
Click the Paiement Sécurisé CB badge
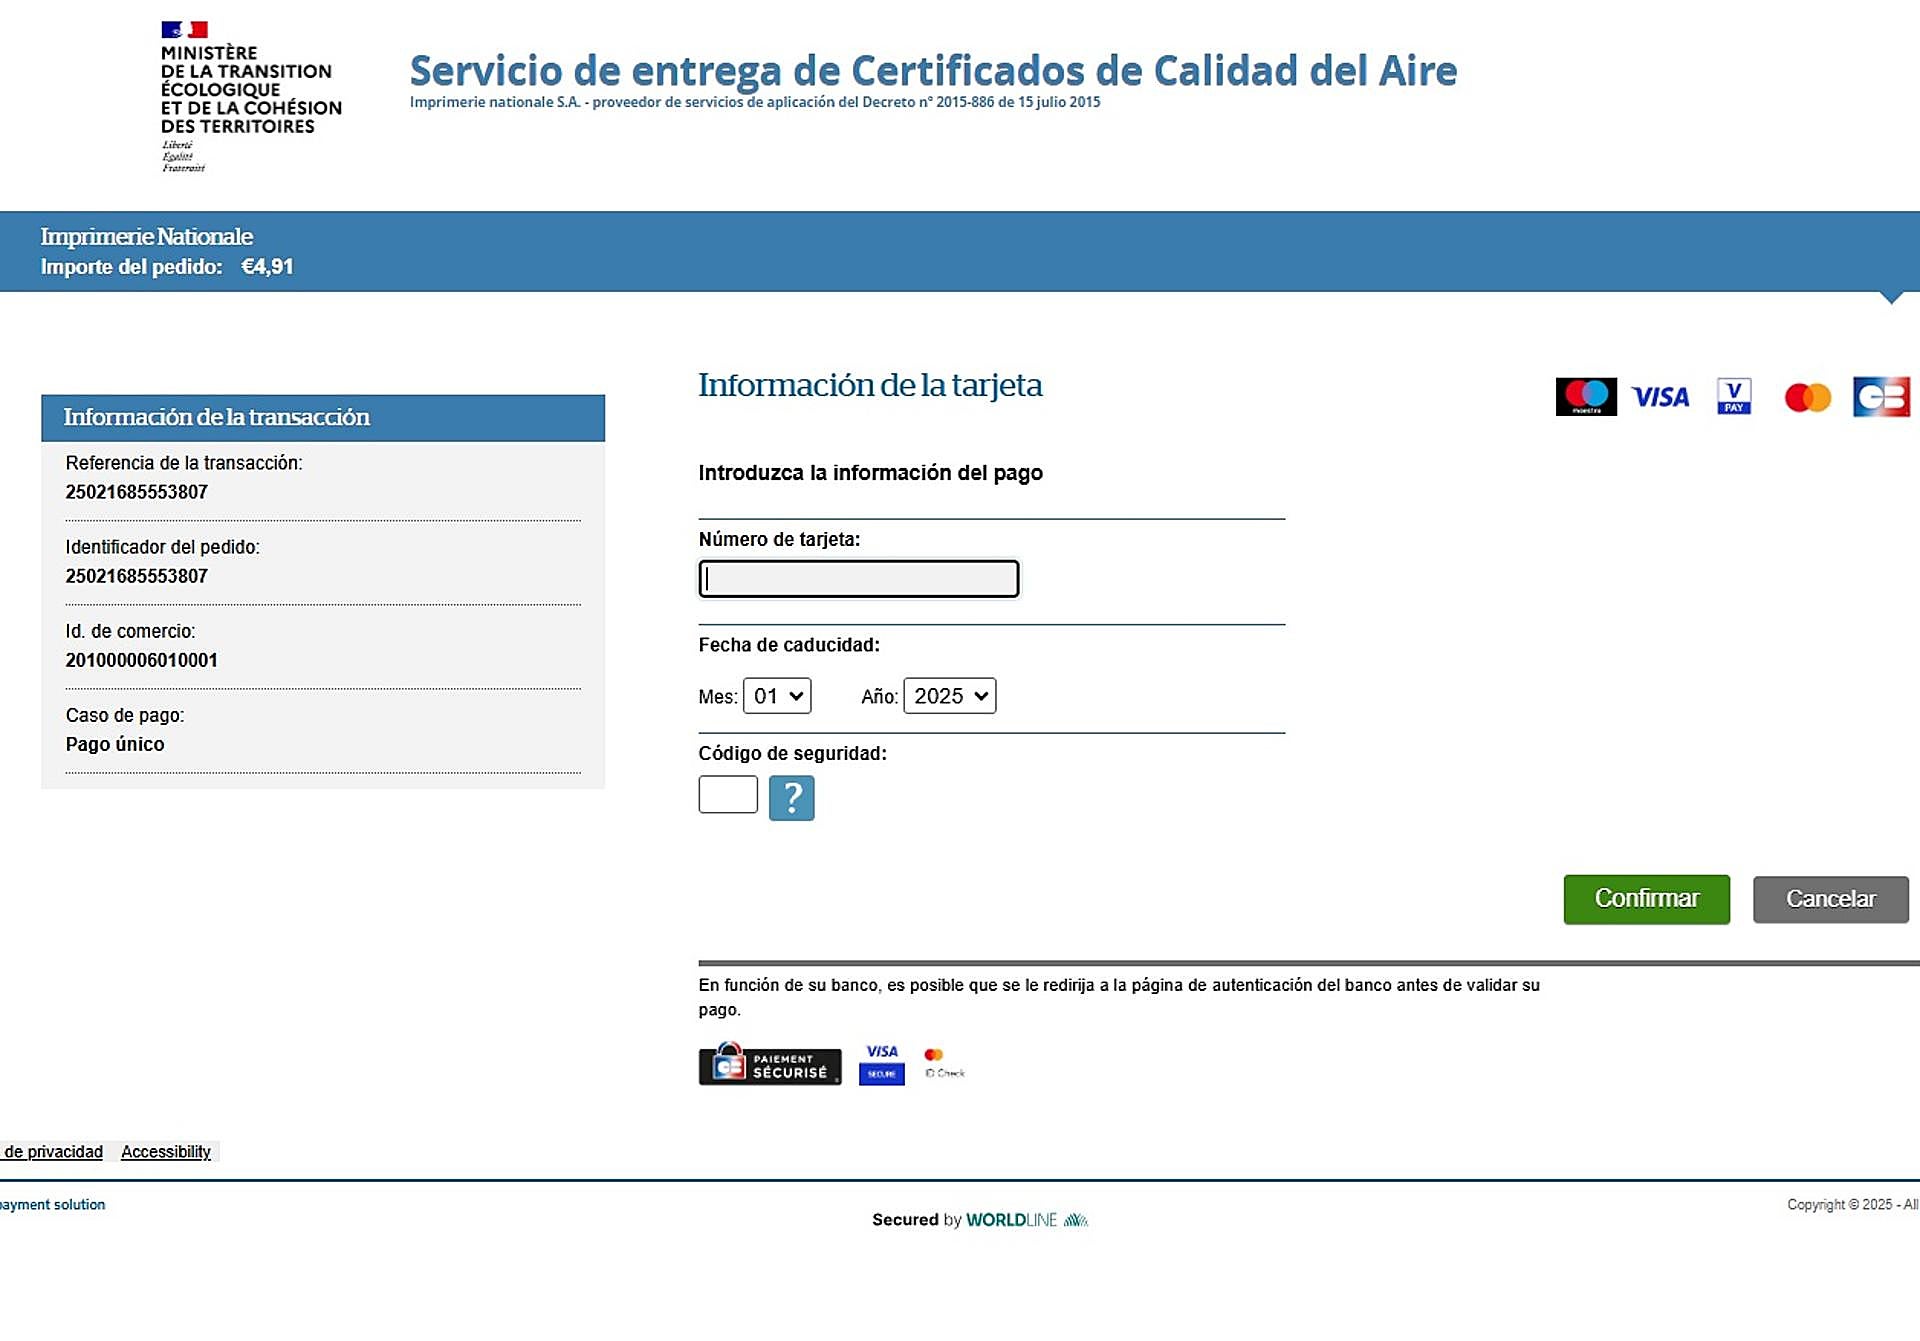click(x=769, y=1065)
